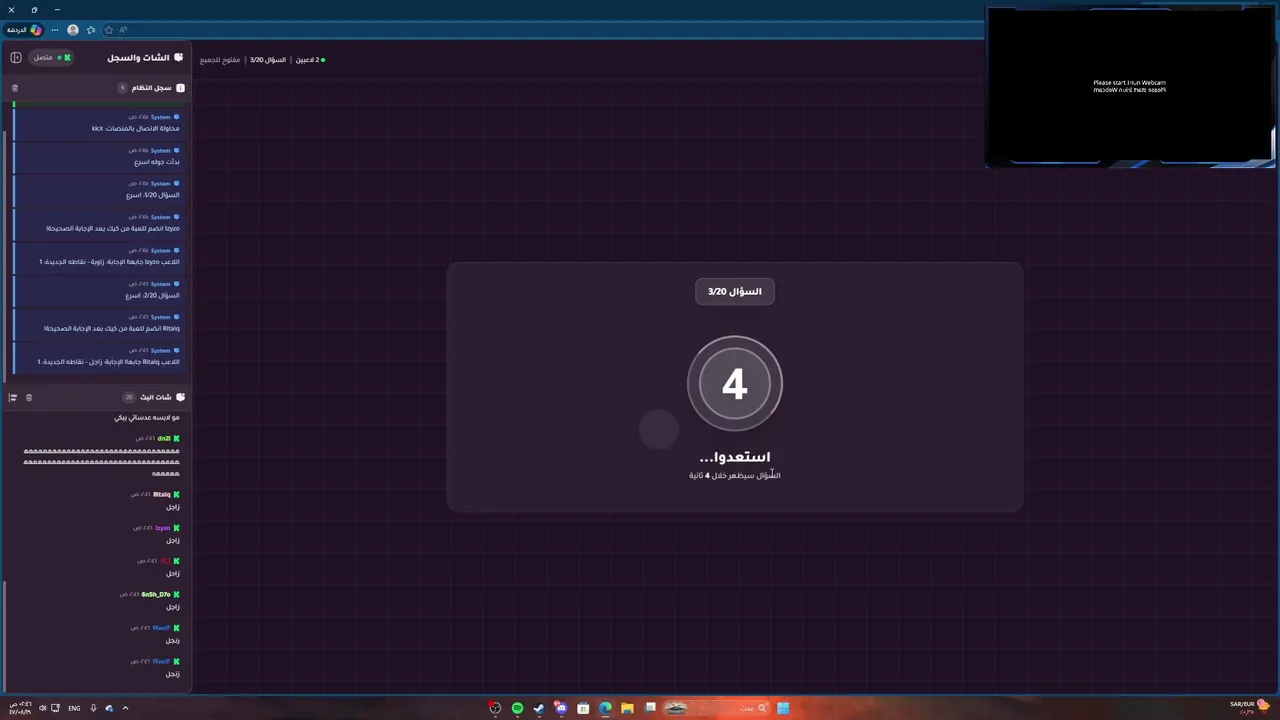Select log entry بدأت جوله اسرع

pyautogui.click(x=98, y=156)
